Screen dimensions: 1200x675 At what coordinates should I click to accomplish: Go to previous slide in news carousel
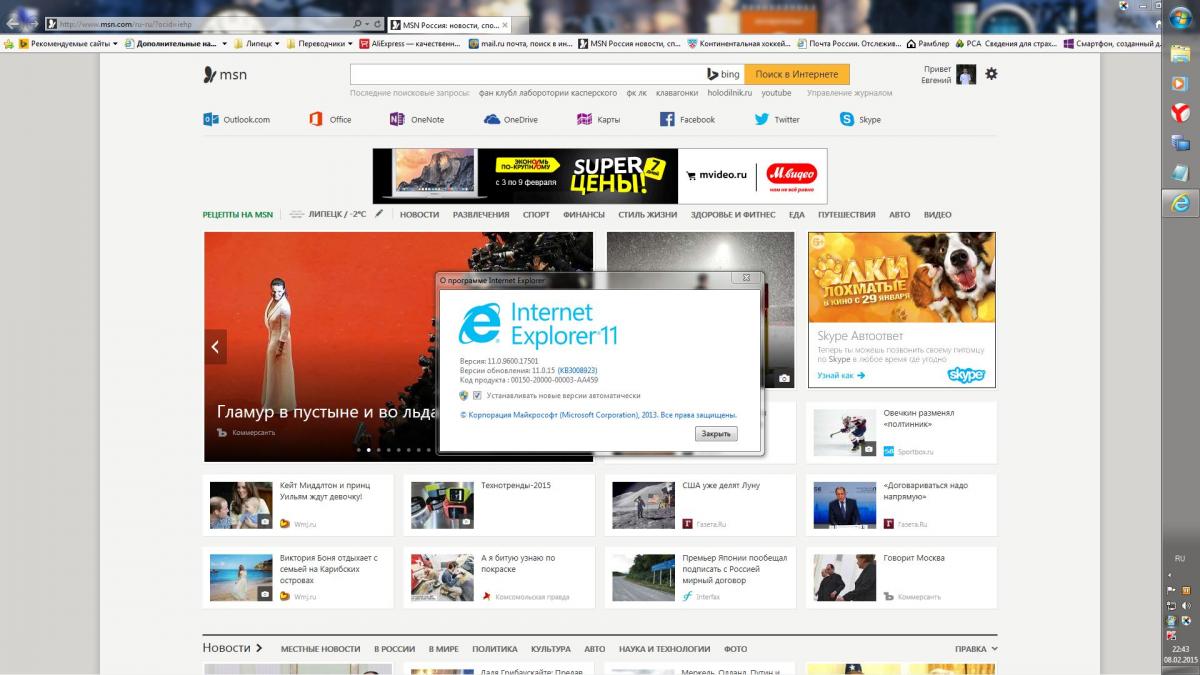click(x=215, y=347)
